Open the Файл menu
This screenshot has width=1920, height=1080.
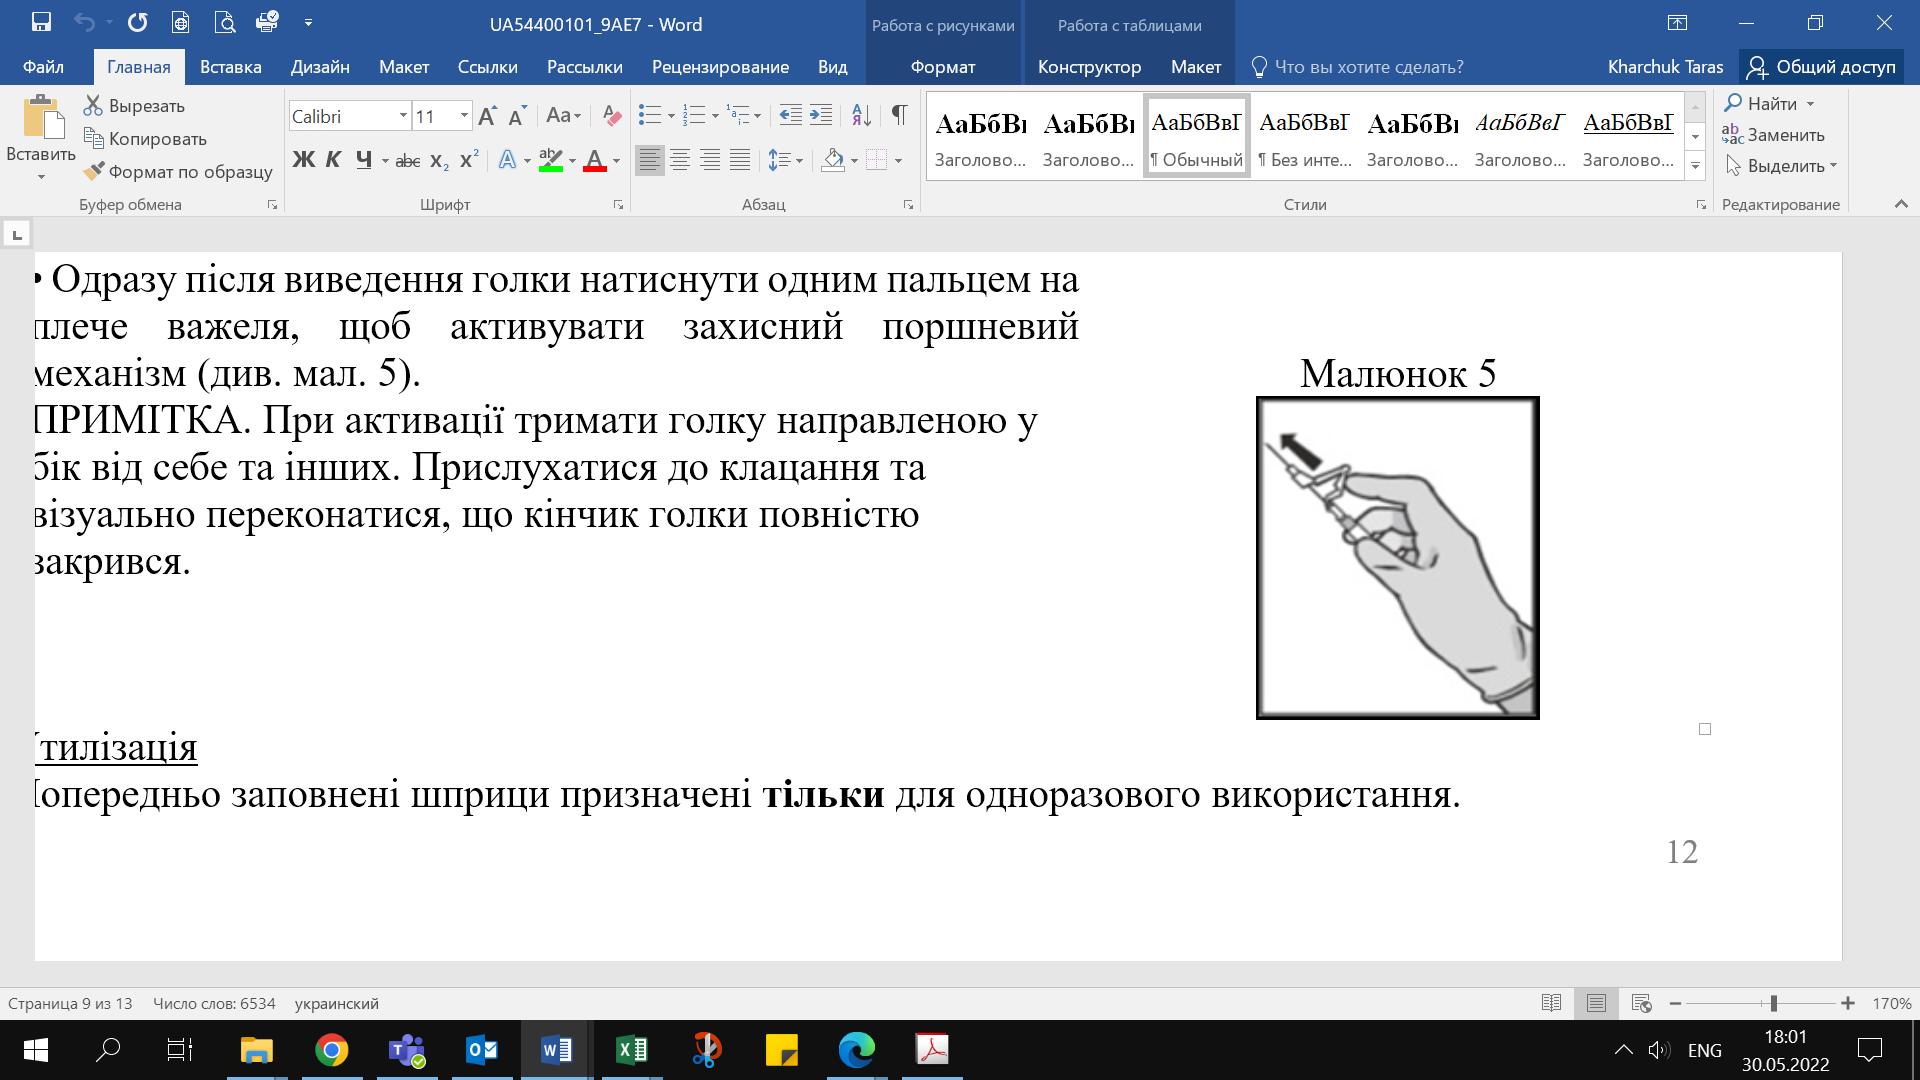point(43,67)
